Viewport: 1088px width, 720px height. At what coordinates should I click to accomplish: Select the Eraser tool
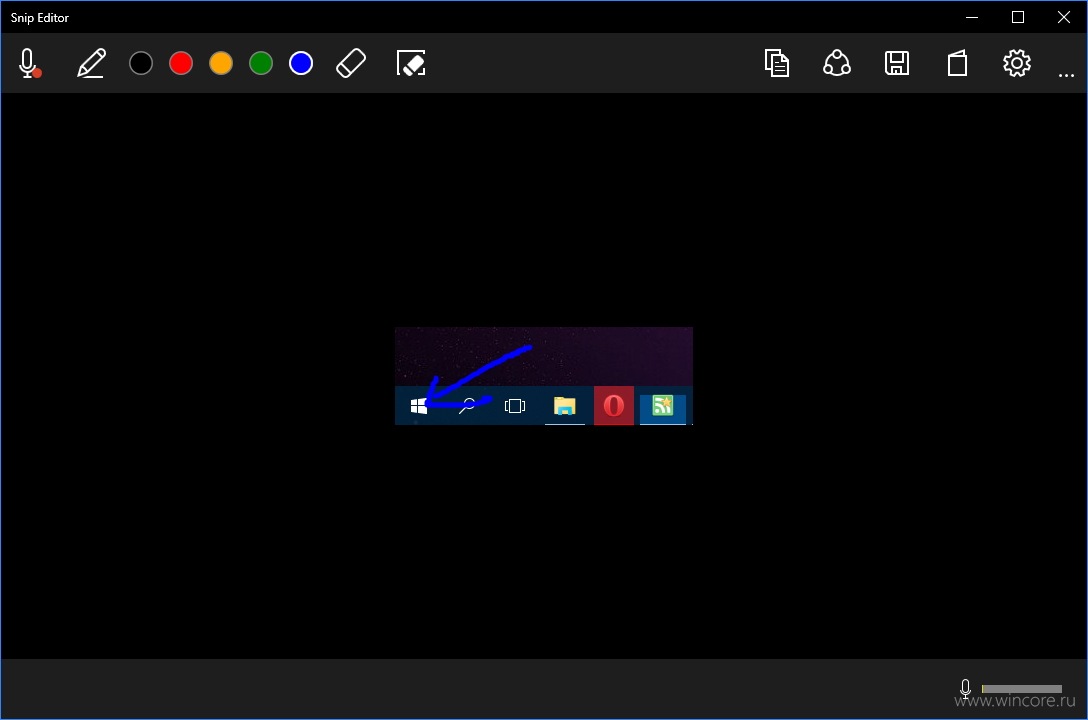point(351,63)
